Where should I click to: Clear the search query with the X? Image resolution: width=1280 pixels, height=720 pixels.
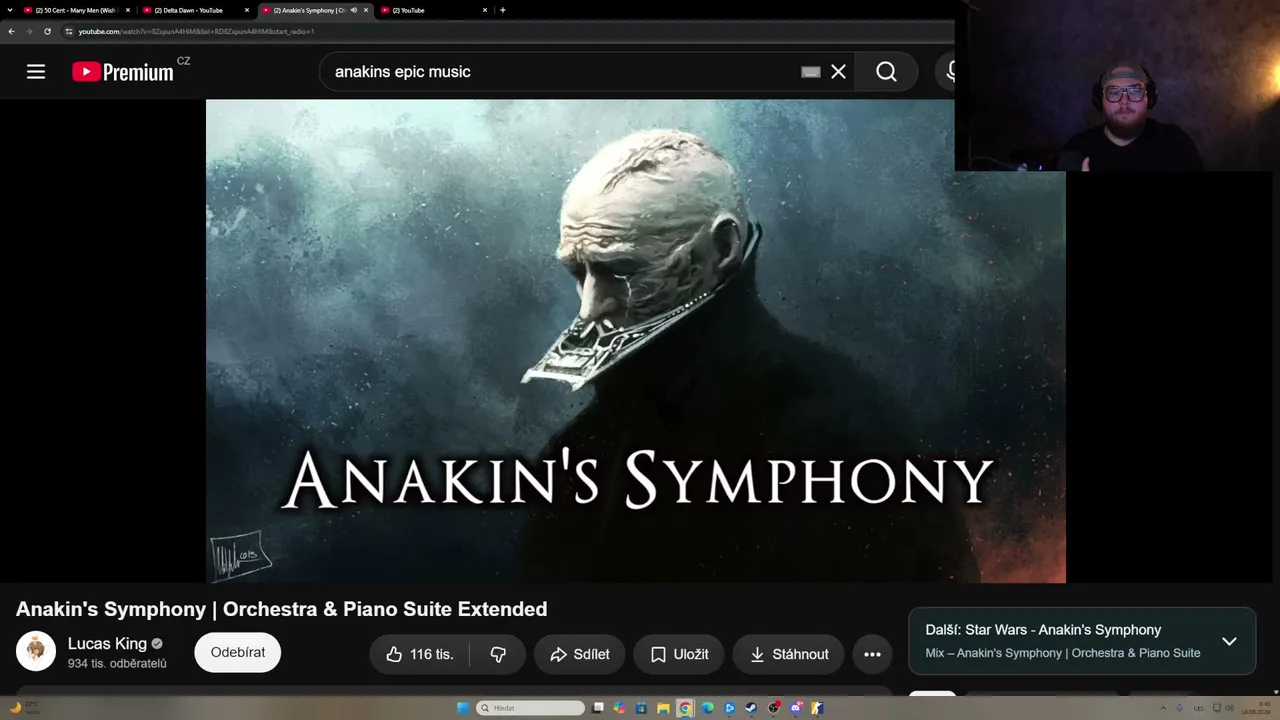click(838, 72)
